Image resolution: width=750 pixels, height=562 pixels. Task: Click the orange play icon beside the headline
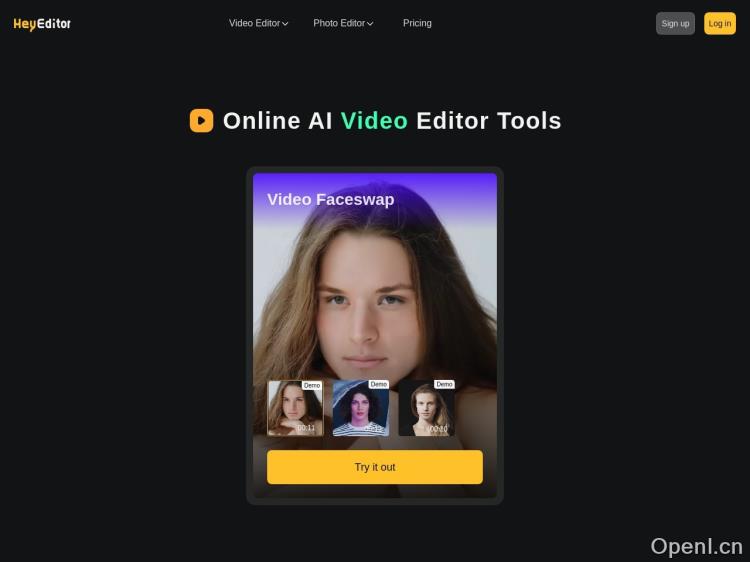(x=201, y=121)
